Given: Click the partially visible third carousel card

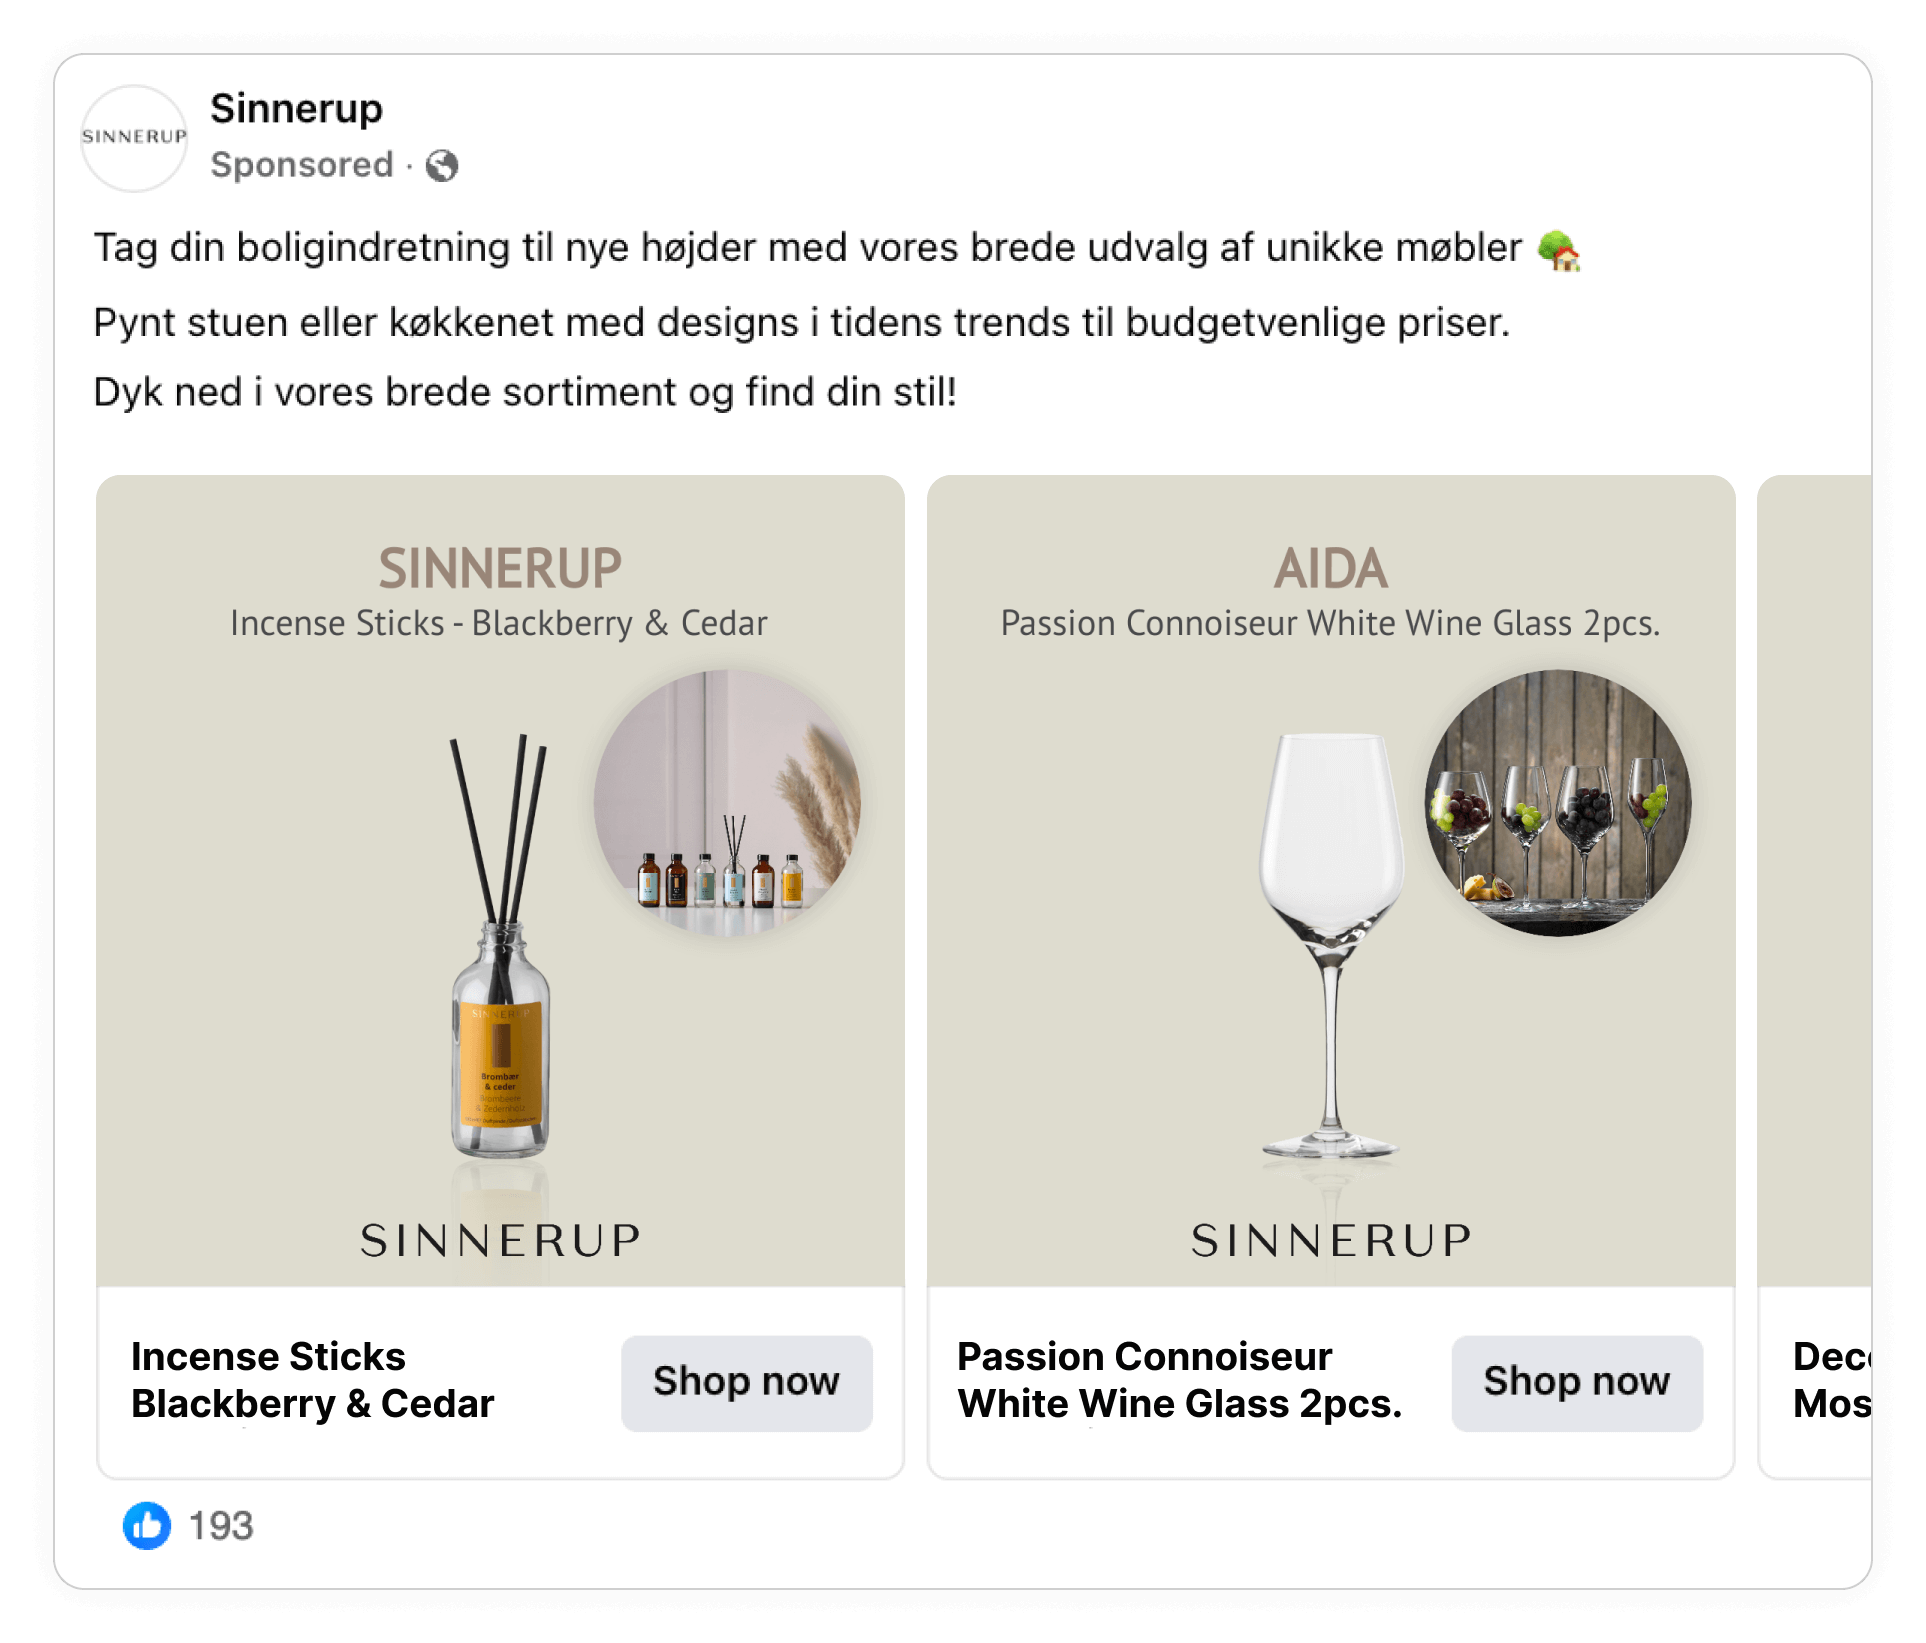Looking at the screenshot, I should (x=1815, y=976).
